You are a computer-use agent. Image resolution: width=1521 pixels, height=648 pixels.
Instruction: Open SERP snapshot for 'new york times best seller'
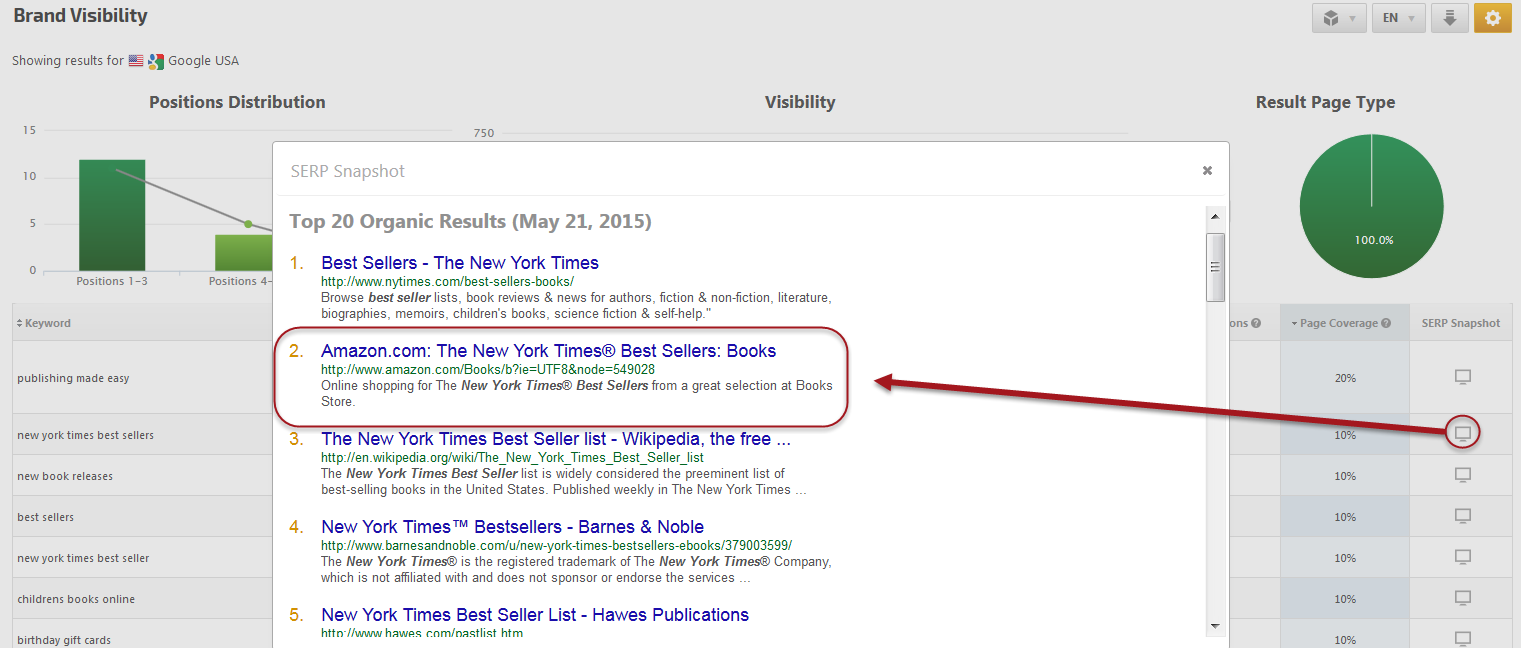(x=1462, y=557)
